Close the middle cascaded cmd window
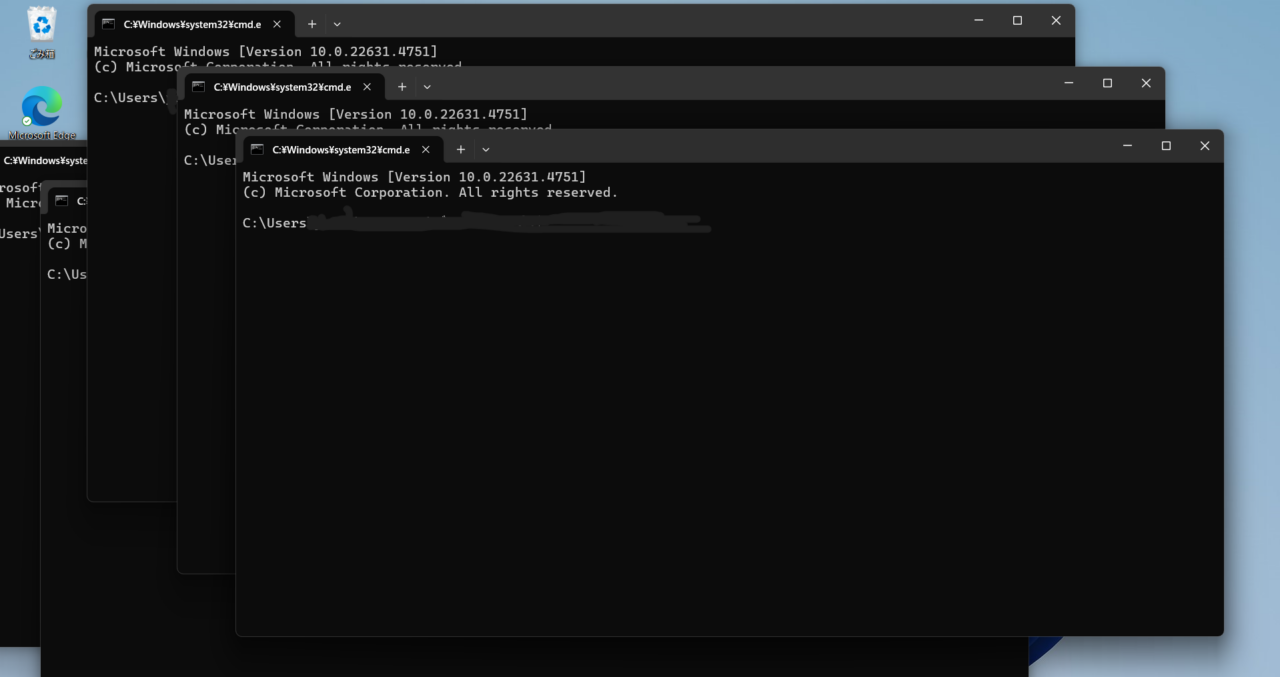Image resolution: width=1280 pixels, height=677 pixels. [1146, 83]
